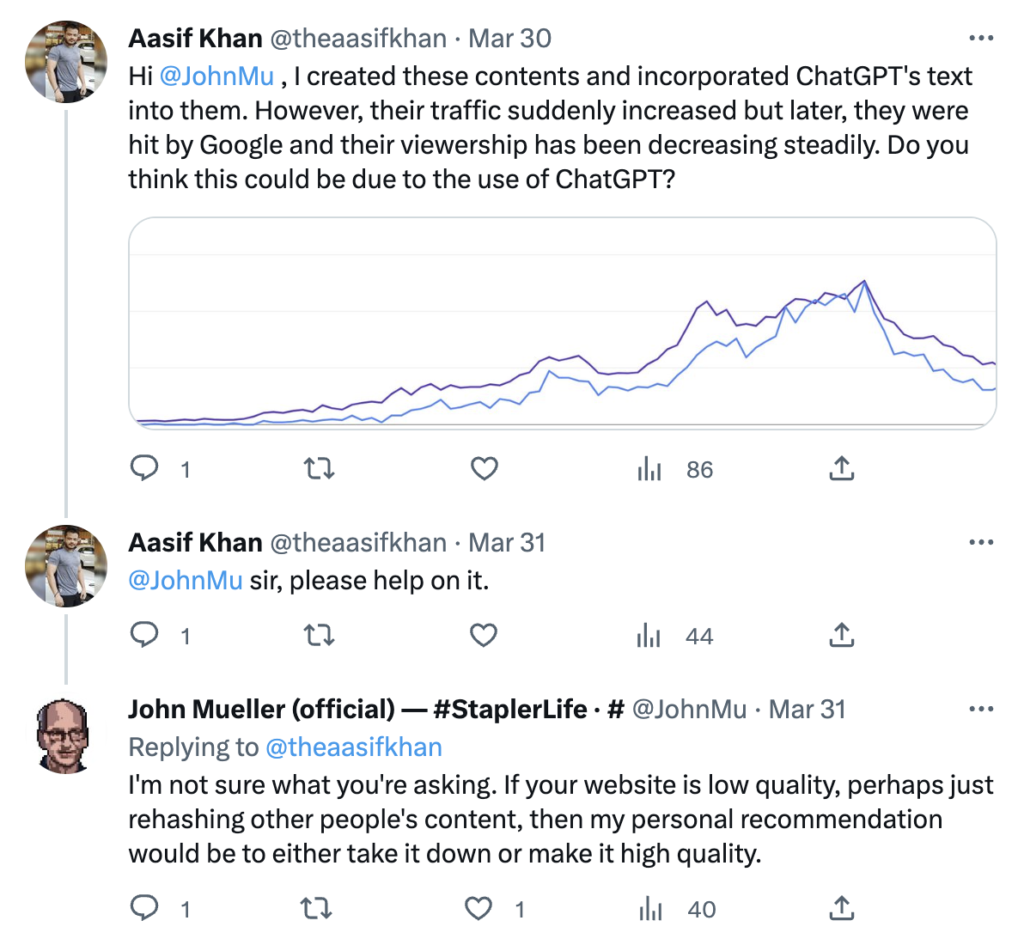The width and height of the screenshot is (1024, 945).
Task: Retweet the 'please help on it' tweet
Action: (x=319, y=635)
